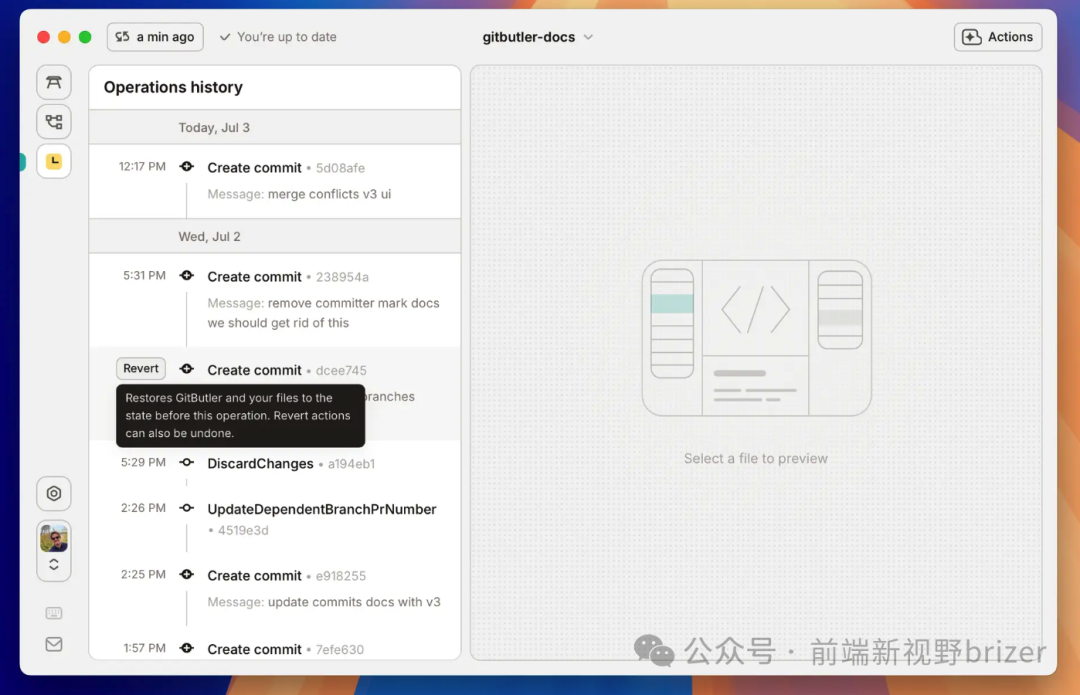Viewport: 1080px width, 695px height.
Task: Click the commit icon beside 5d08afe
Action: (x=186, y=167)
